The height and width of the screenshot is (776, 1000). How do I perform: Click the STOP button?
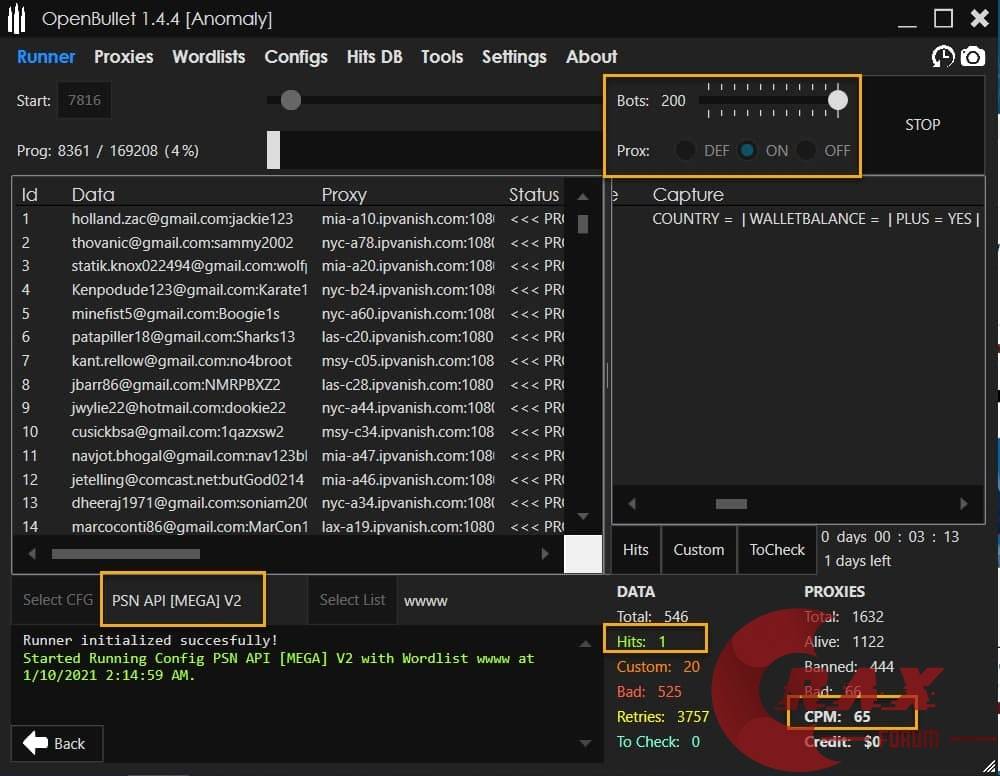pos(922,124)
